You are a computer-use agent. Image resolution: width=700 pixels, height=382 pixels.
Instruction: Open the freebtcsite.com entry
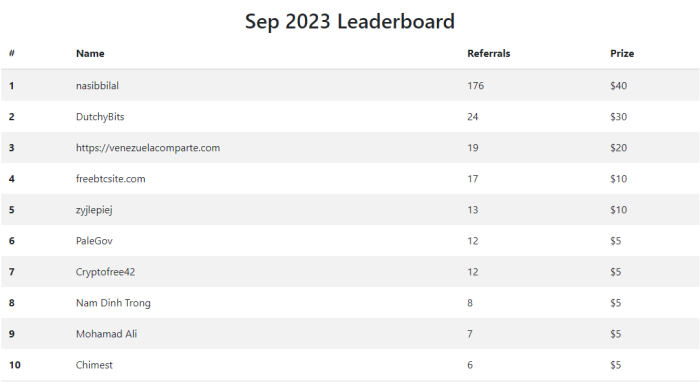(111, 179)
